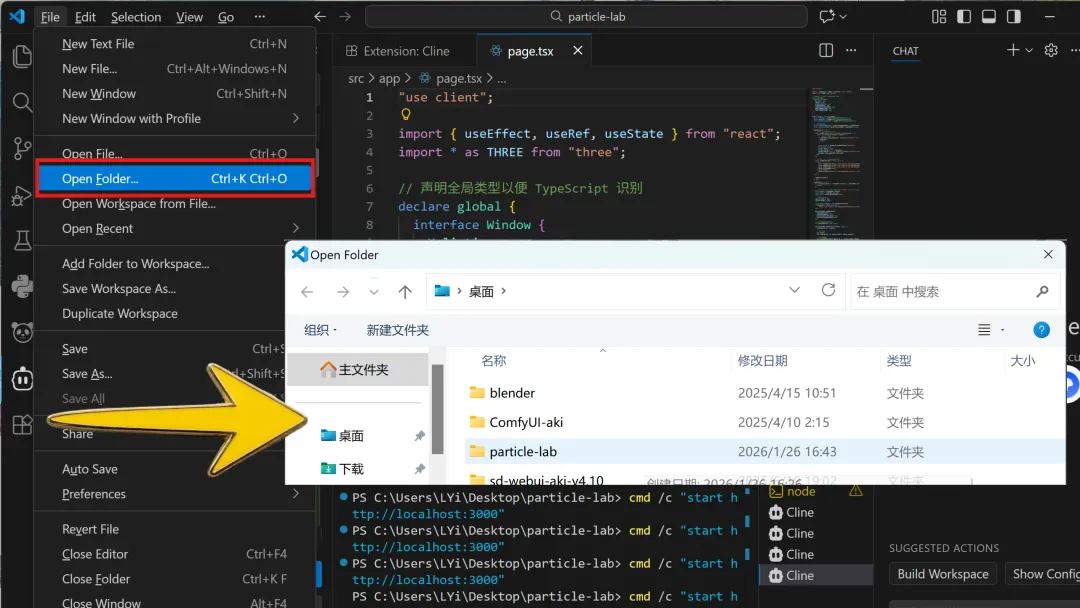Open the Testing flask view

[22, 240]
